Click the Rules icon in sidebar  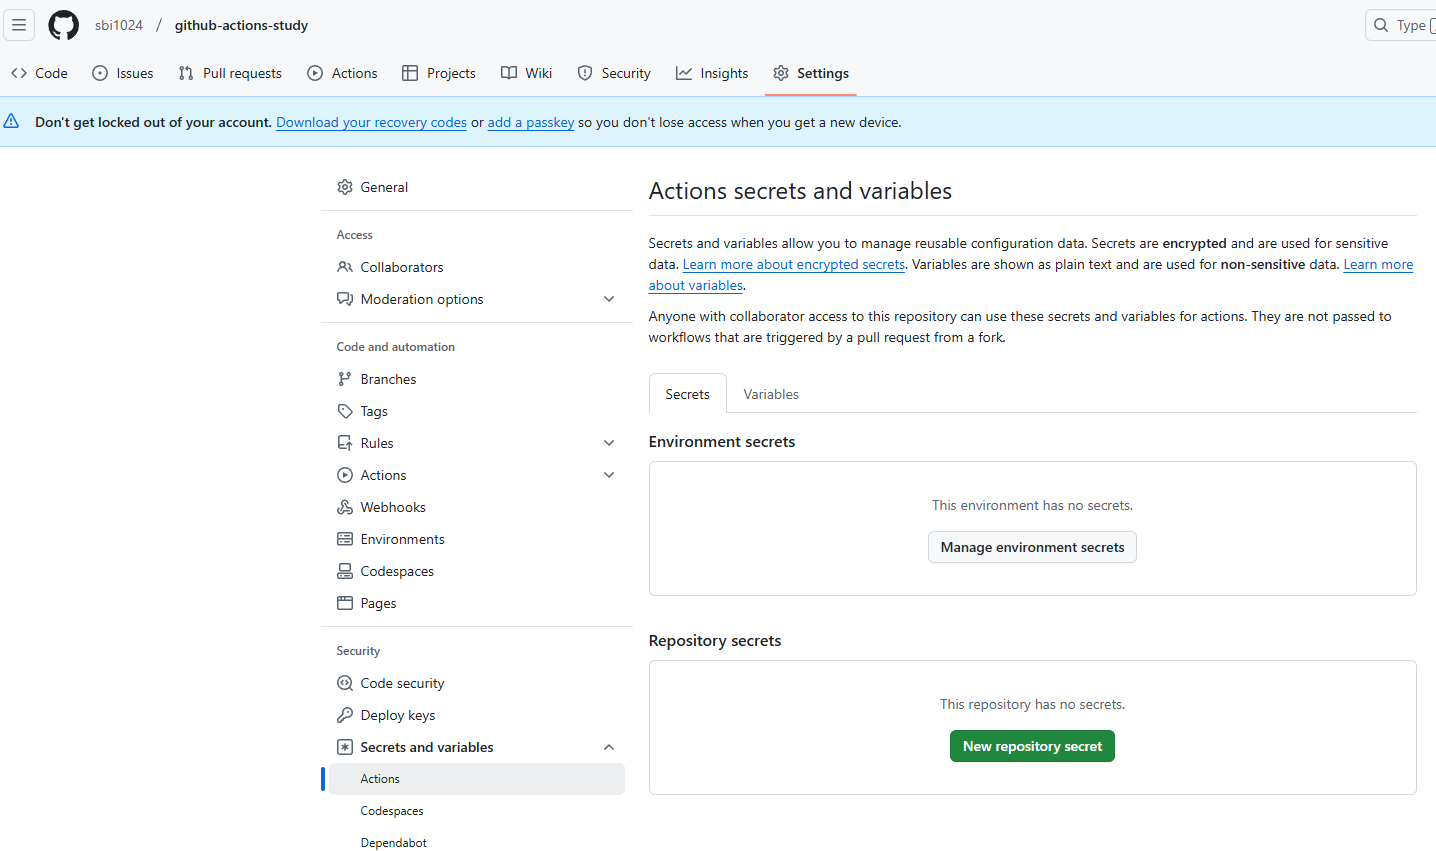point(345,443)
